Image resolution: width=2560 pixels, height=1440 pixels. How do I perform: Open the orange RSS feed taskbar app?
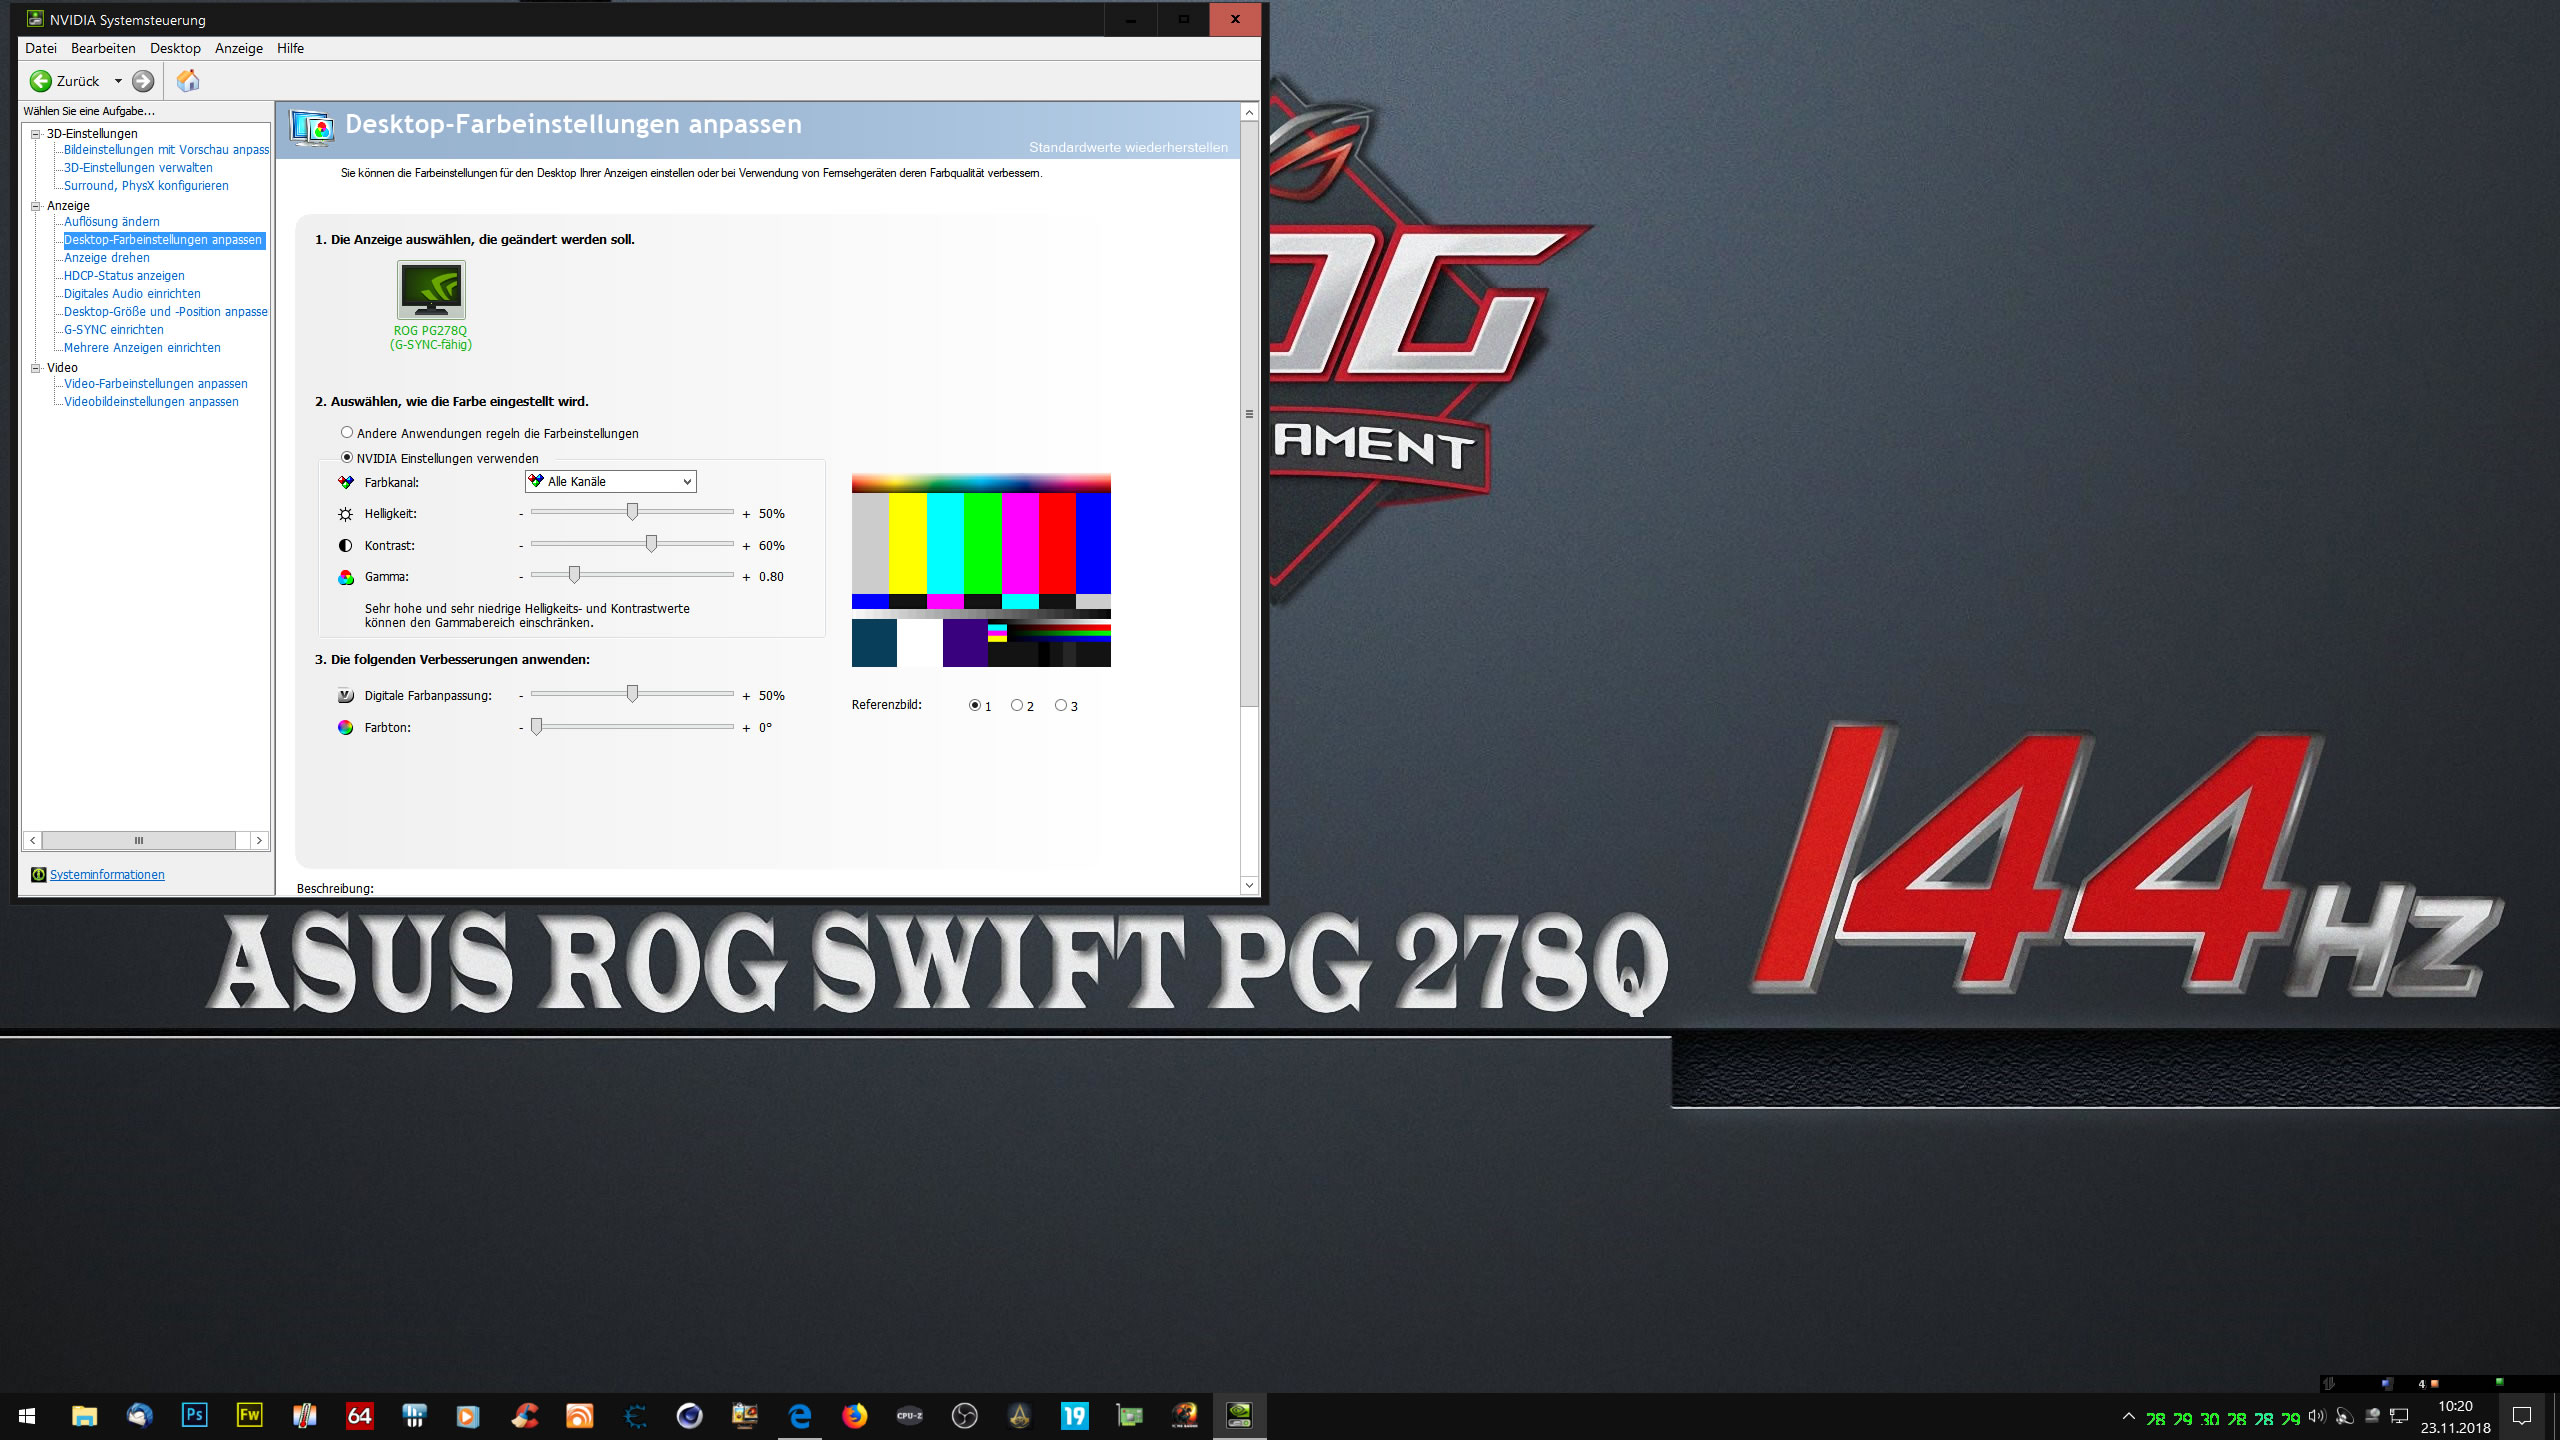[x=580, y=1416]
